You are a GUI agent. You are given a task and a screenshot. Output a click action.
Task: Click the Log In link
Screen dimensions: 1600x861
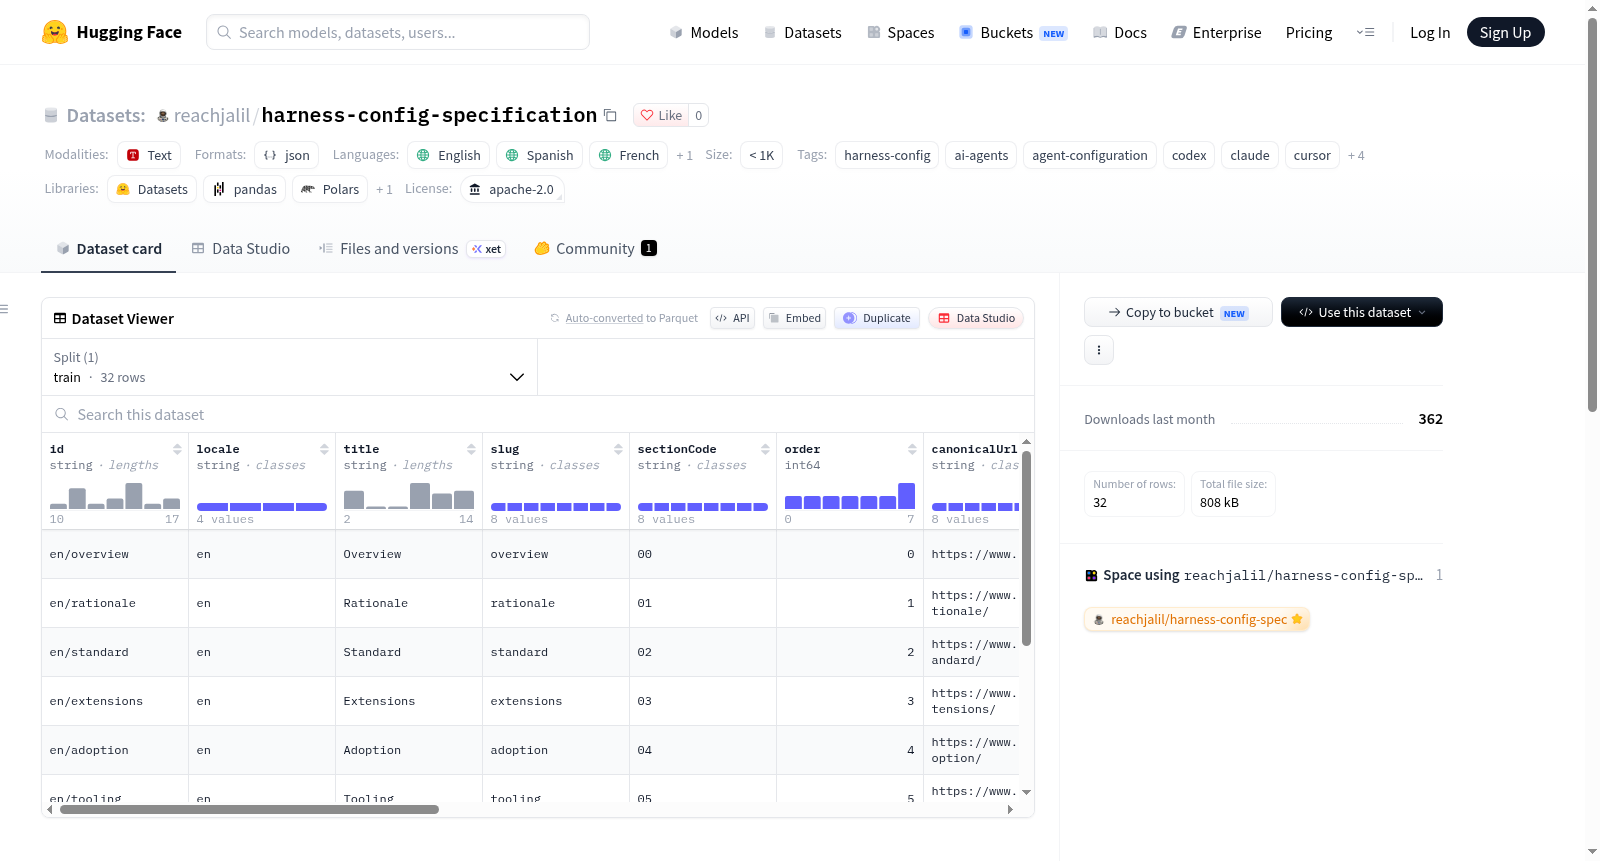pyautogui.click(x=1430, y=32)
